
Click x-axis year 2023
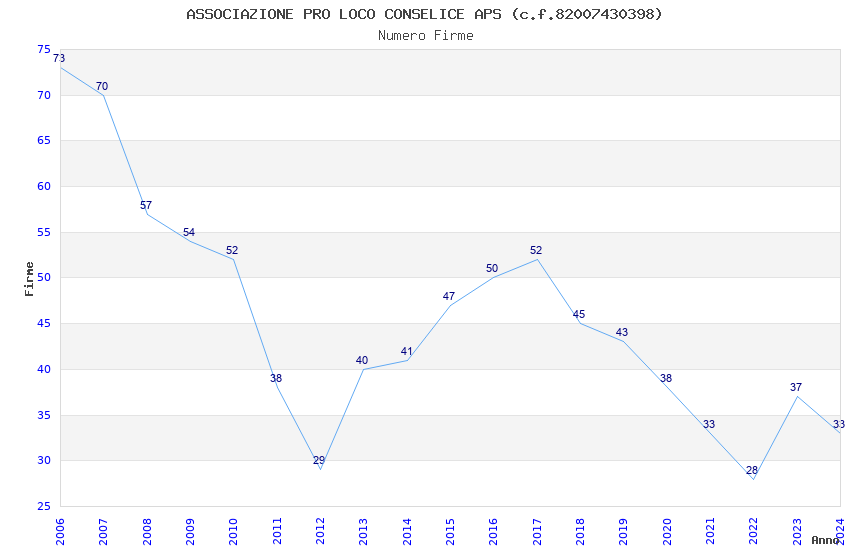point(797,532)
